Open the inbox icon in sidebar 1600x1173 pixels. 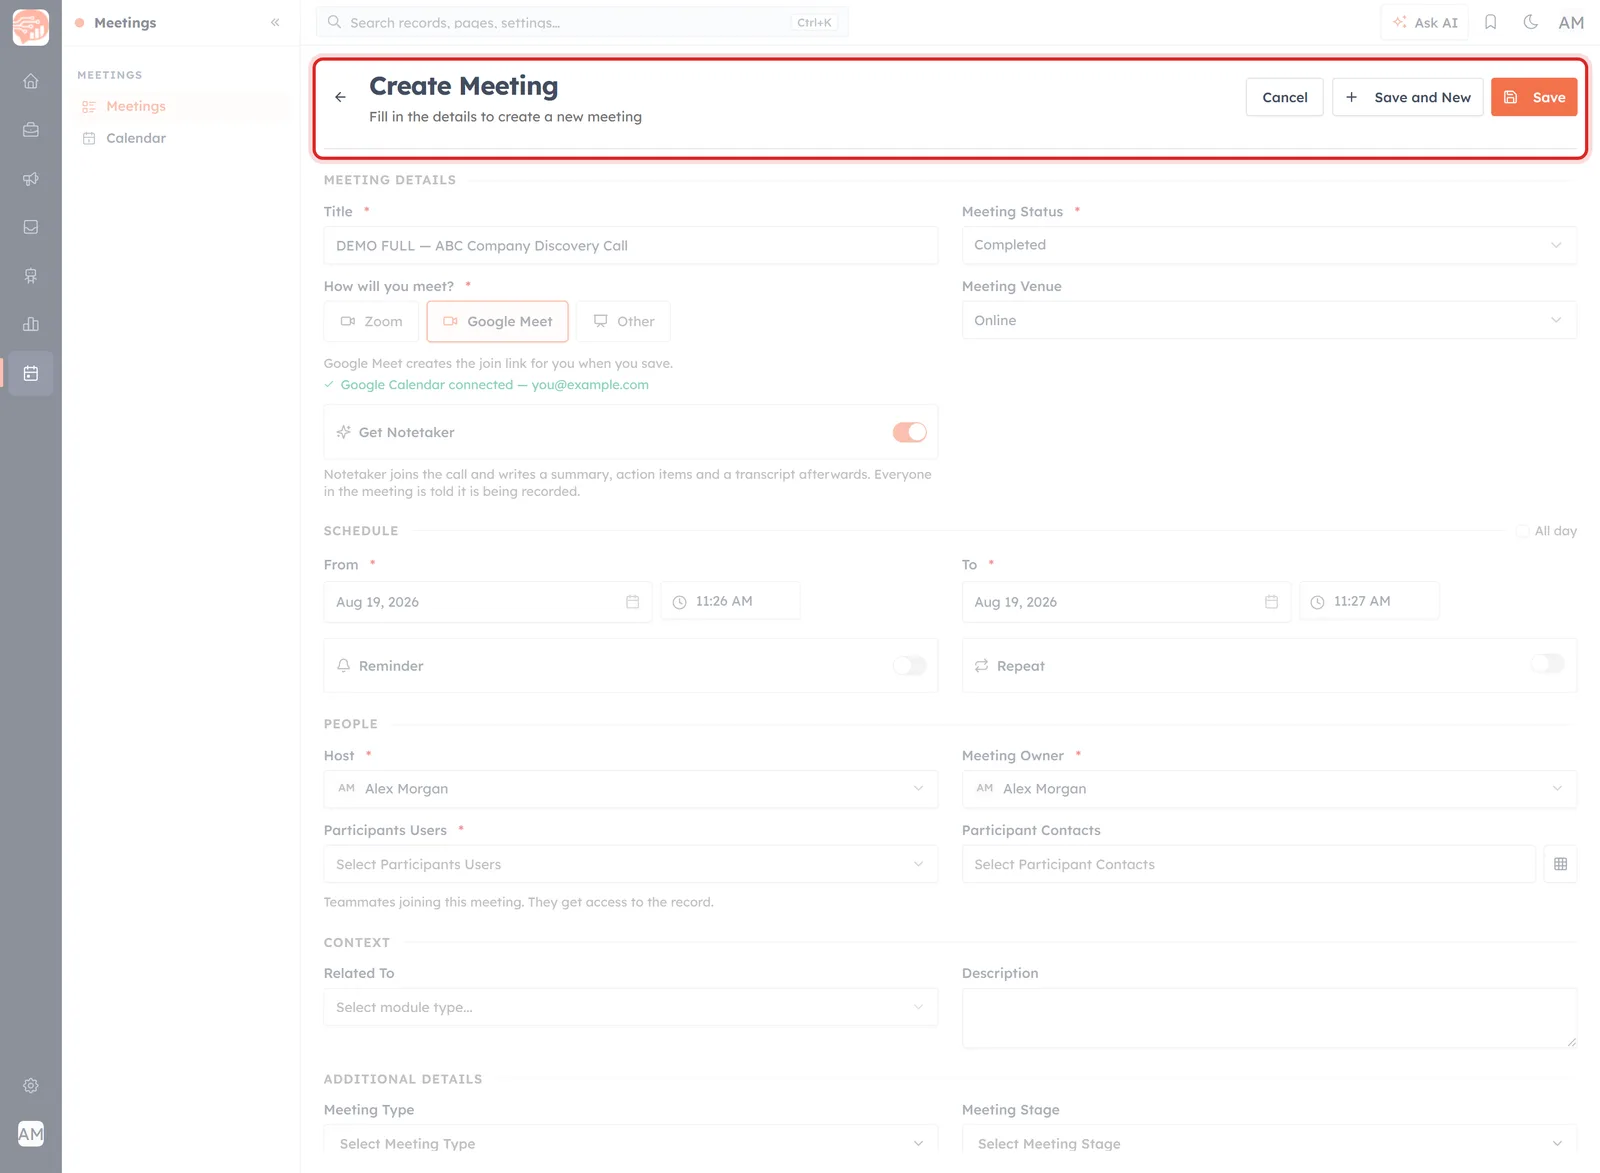tap(31, 227)
